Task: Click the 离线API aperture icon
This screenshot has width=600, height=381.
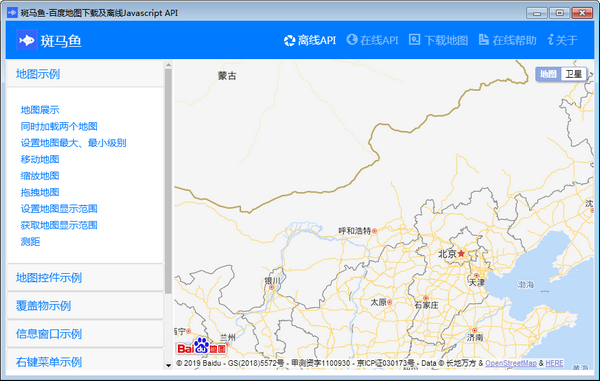Action: pyautogui.click(x=289, y=40)
